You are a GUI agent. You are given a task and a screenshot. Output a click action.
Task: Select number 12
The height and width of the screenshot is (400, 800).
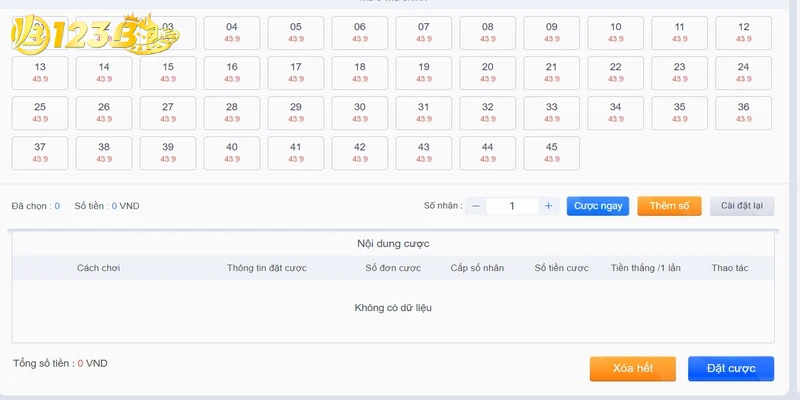[743, 33]
